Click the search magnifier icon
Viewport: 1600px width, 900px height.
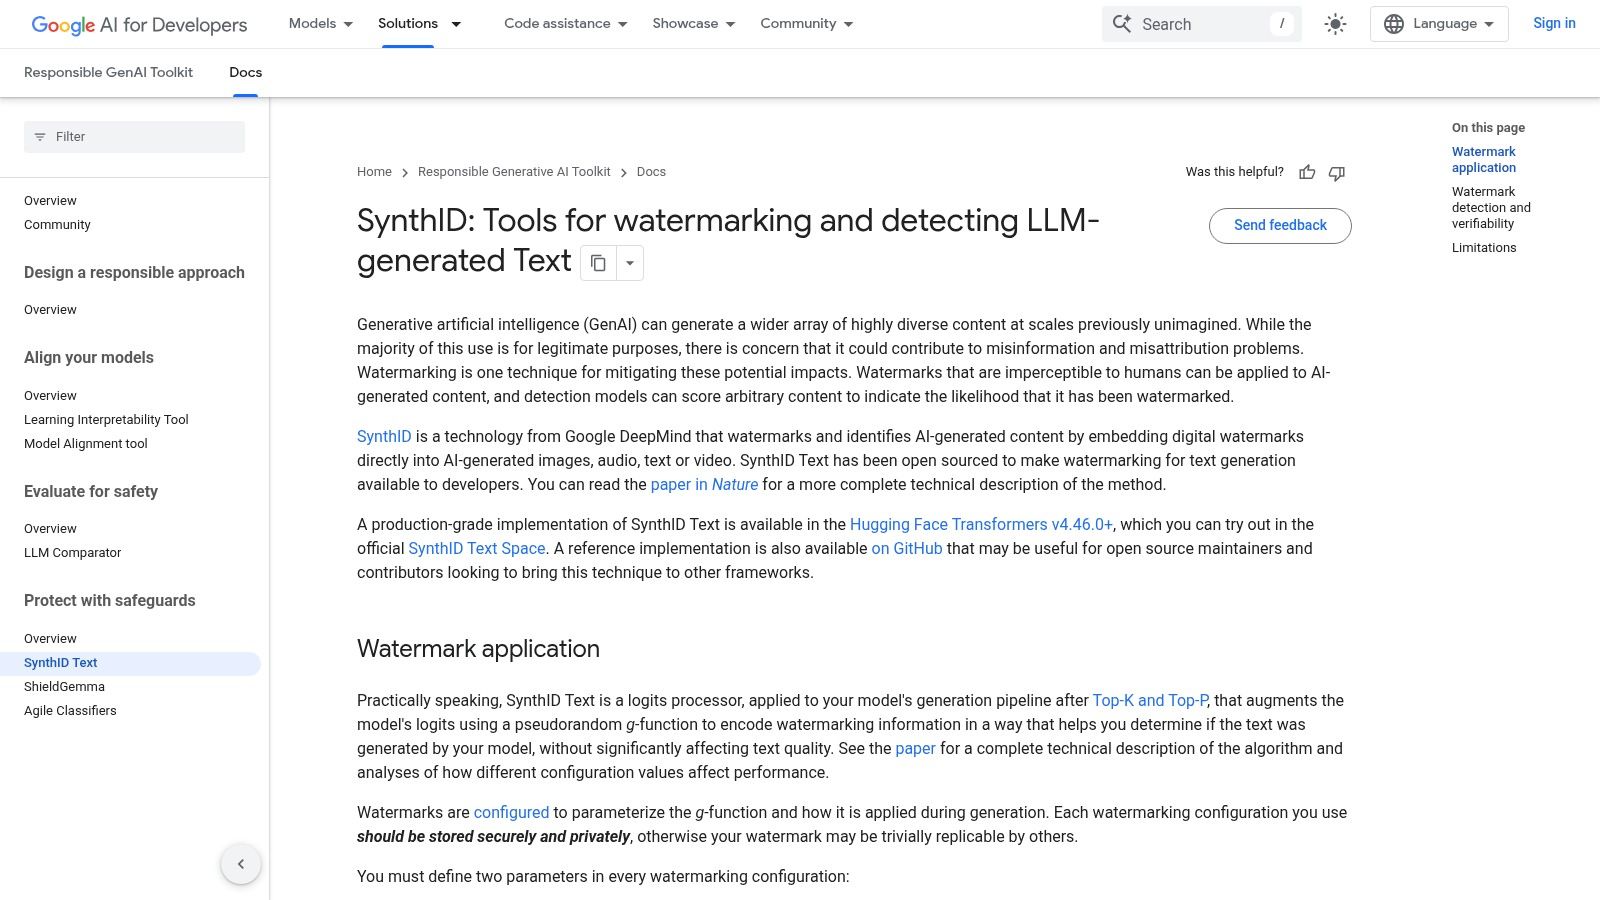[1122, 23]
